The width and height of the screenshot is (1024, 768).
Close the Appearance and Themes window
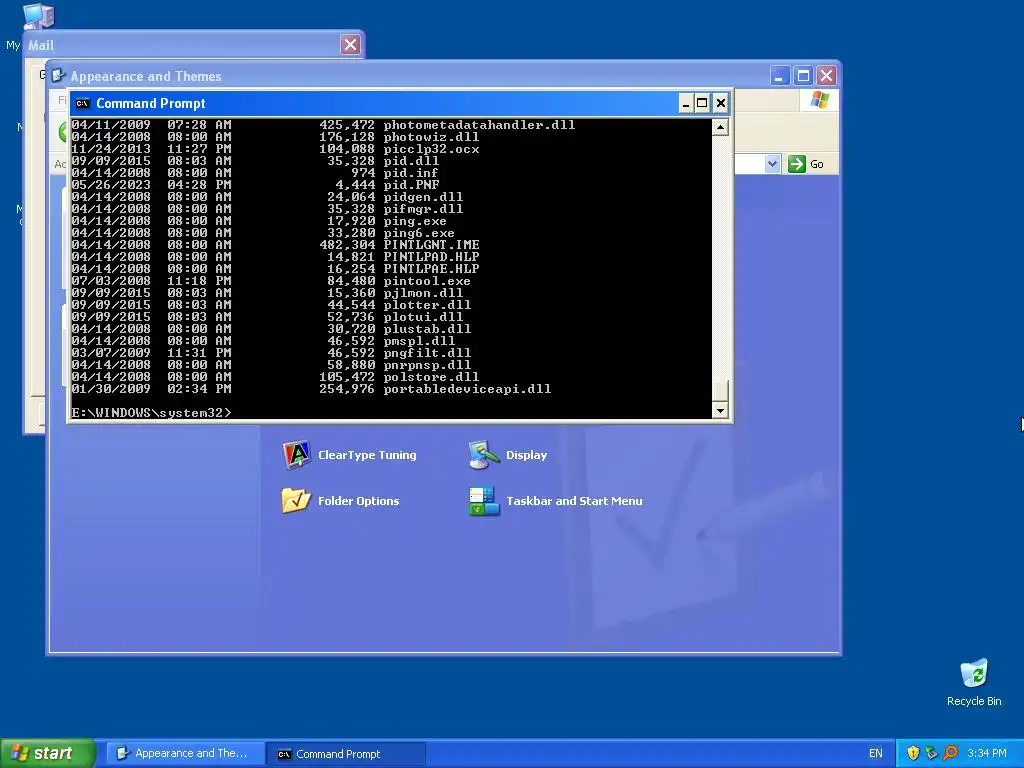point(826,76)
